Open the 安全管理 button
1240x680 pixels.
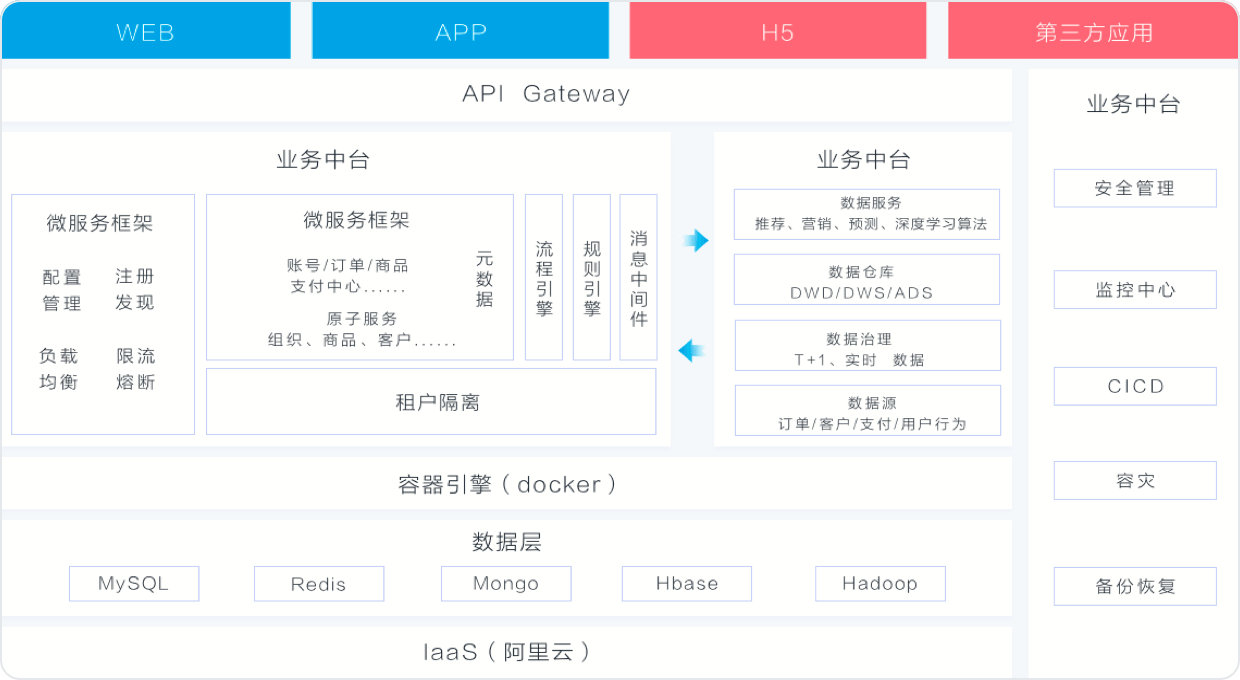pos(1135,188)
